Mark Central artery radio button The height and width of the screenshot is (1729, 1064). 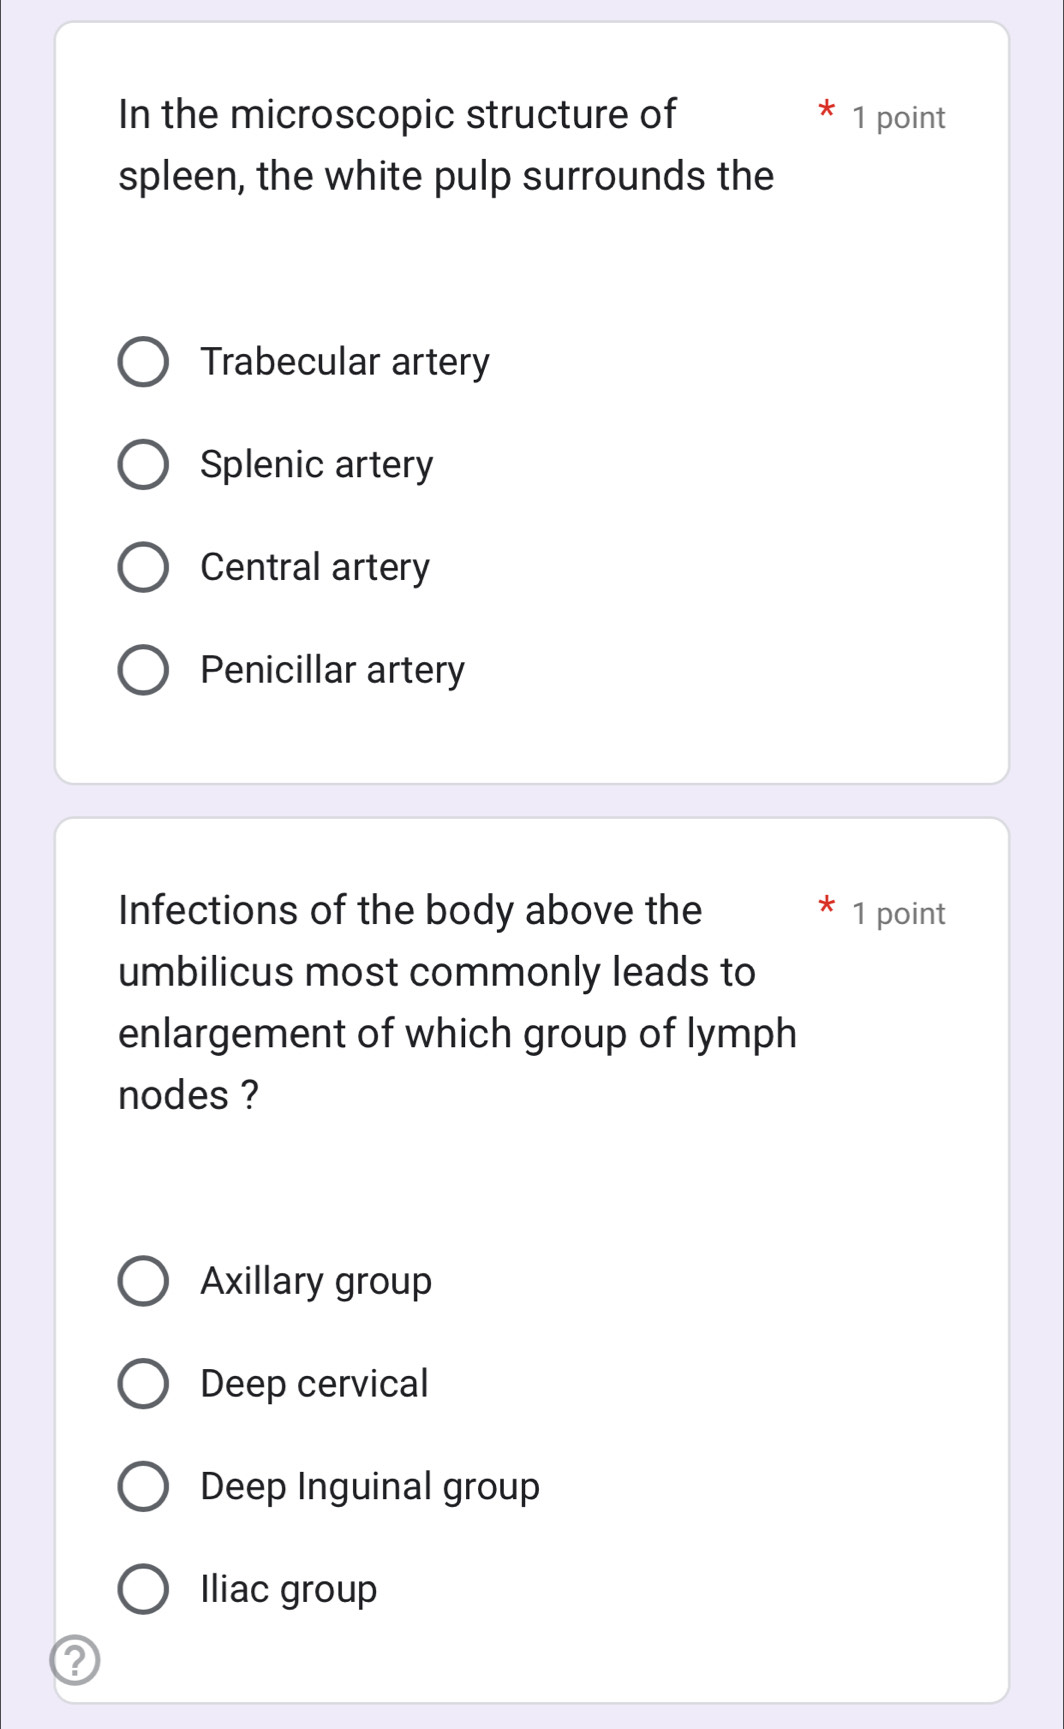143,568
